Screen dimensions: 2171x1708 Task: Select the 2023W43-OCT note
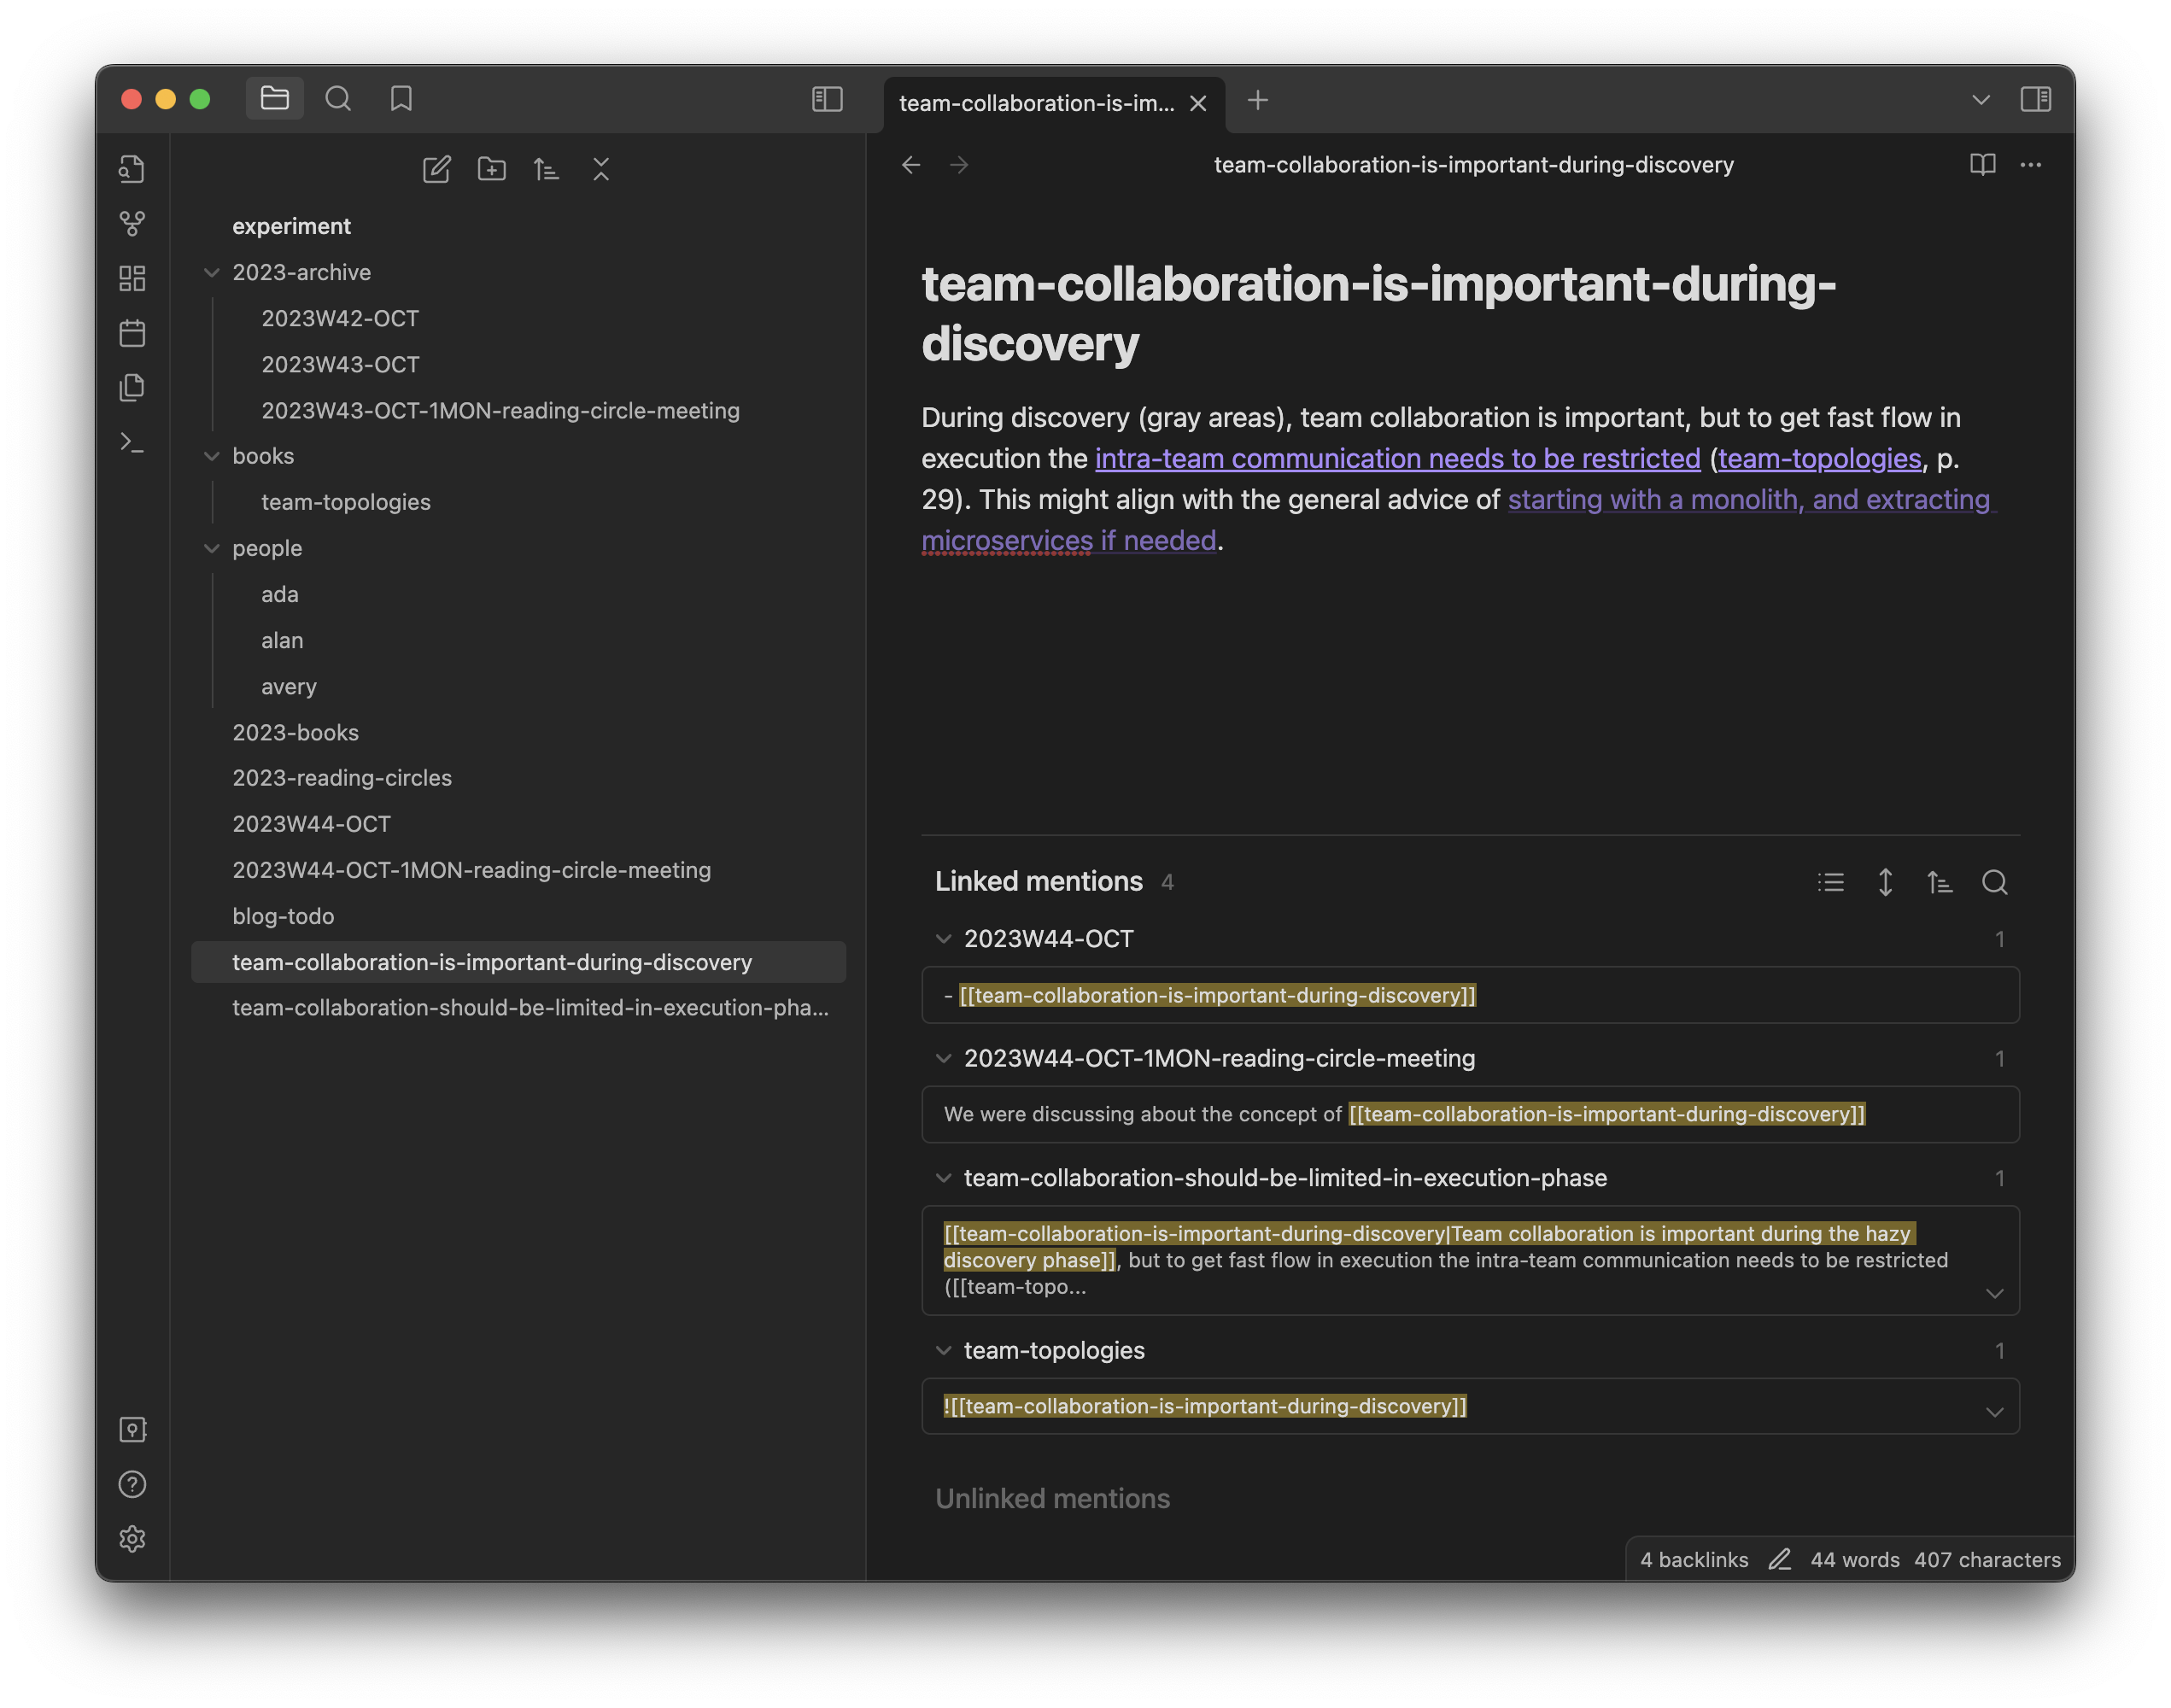click(x=343, y=363)
